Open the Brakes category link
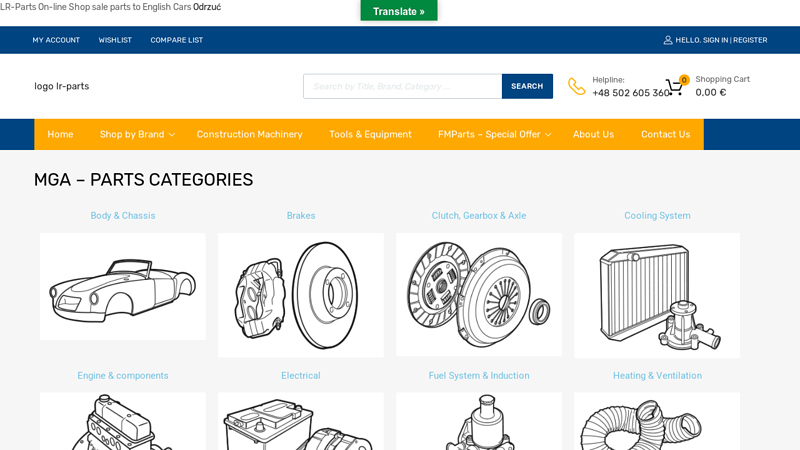Image resolution: width=800 pixels, height=450 pixels. 301,215
